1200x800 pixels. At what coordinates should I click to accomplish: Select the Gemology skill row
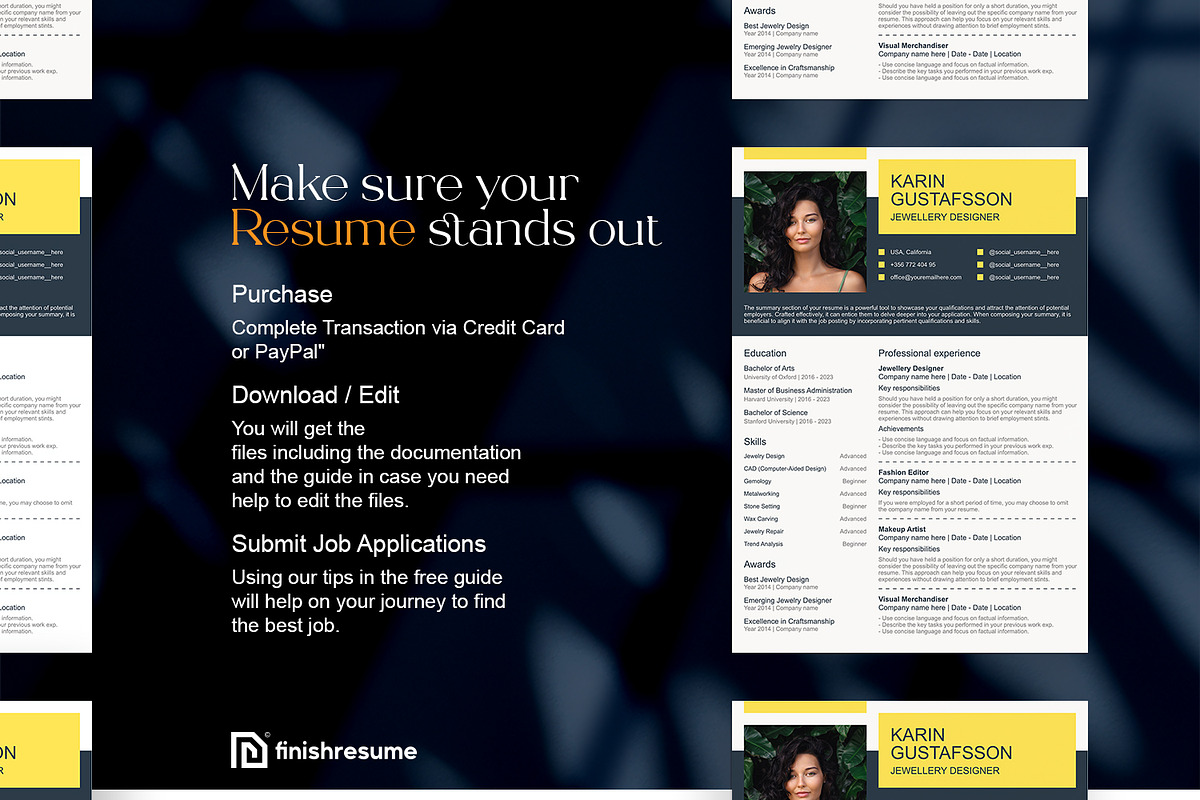tap(805, 481)
